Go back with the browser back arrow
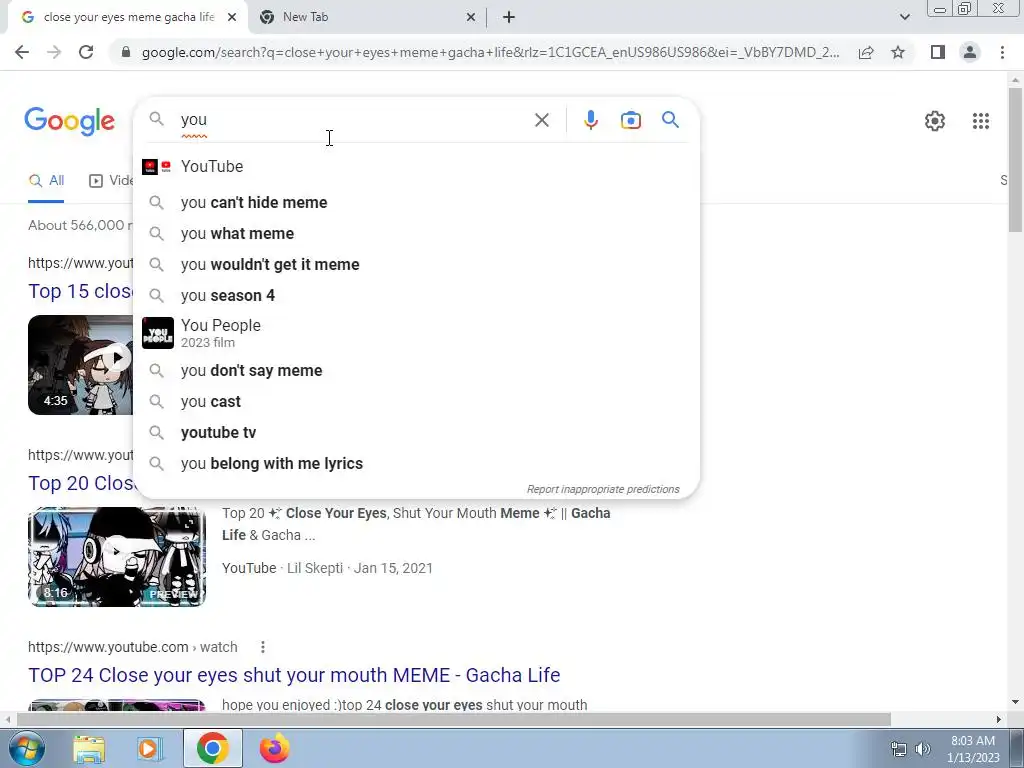This screenshot has height=768, width=1024. click(22, 52)
